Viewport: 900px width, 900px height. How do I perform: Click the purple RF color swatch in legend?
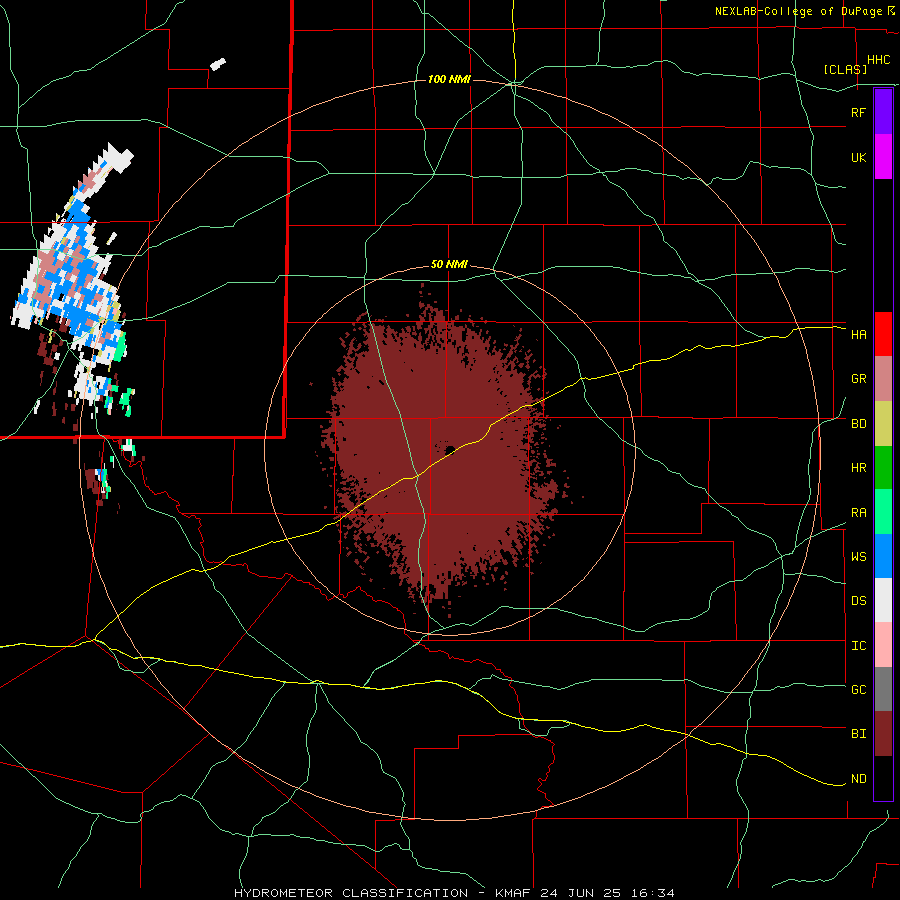pos(883,112)
